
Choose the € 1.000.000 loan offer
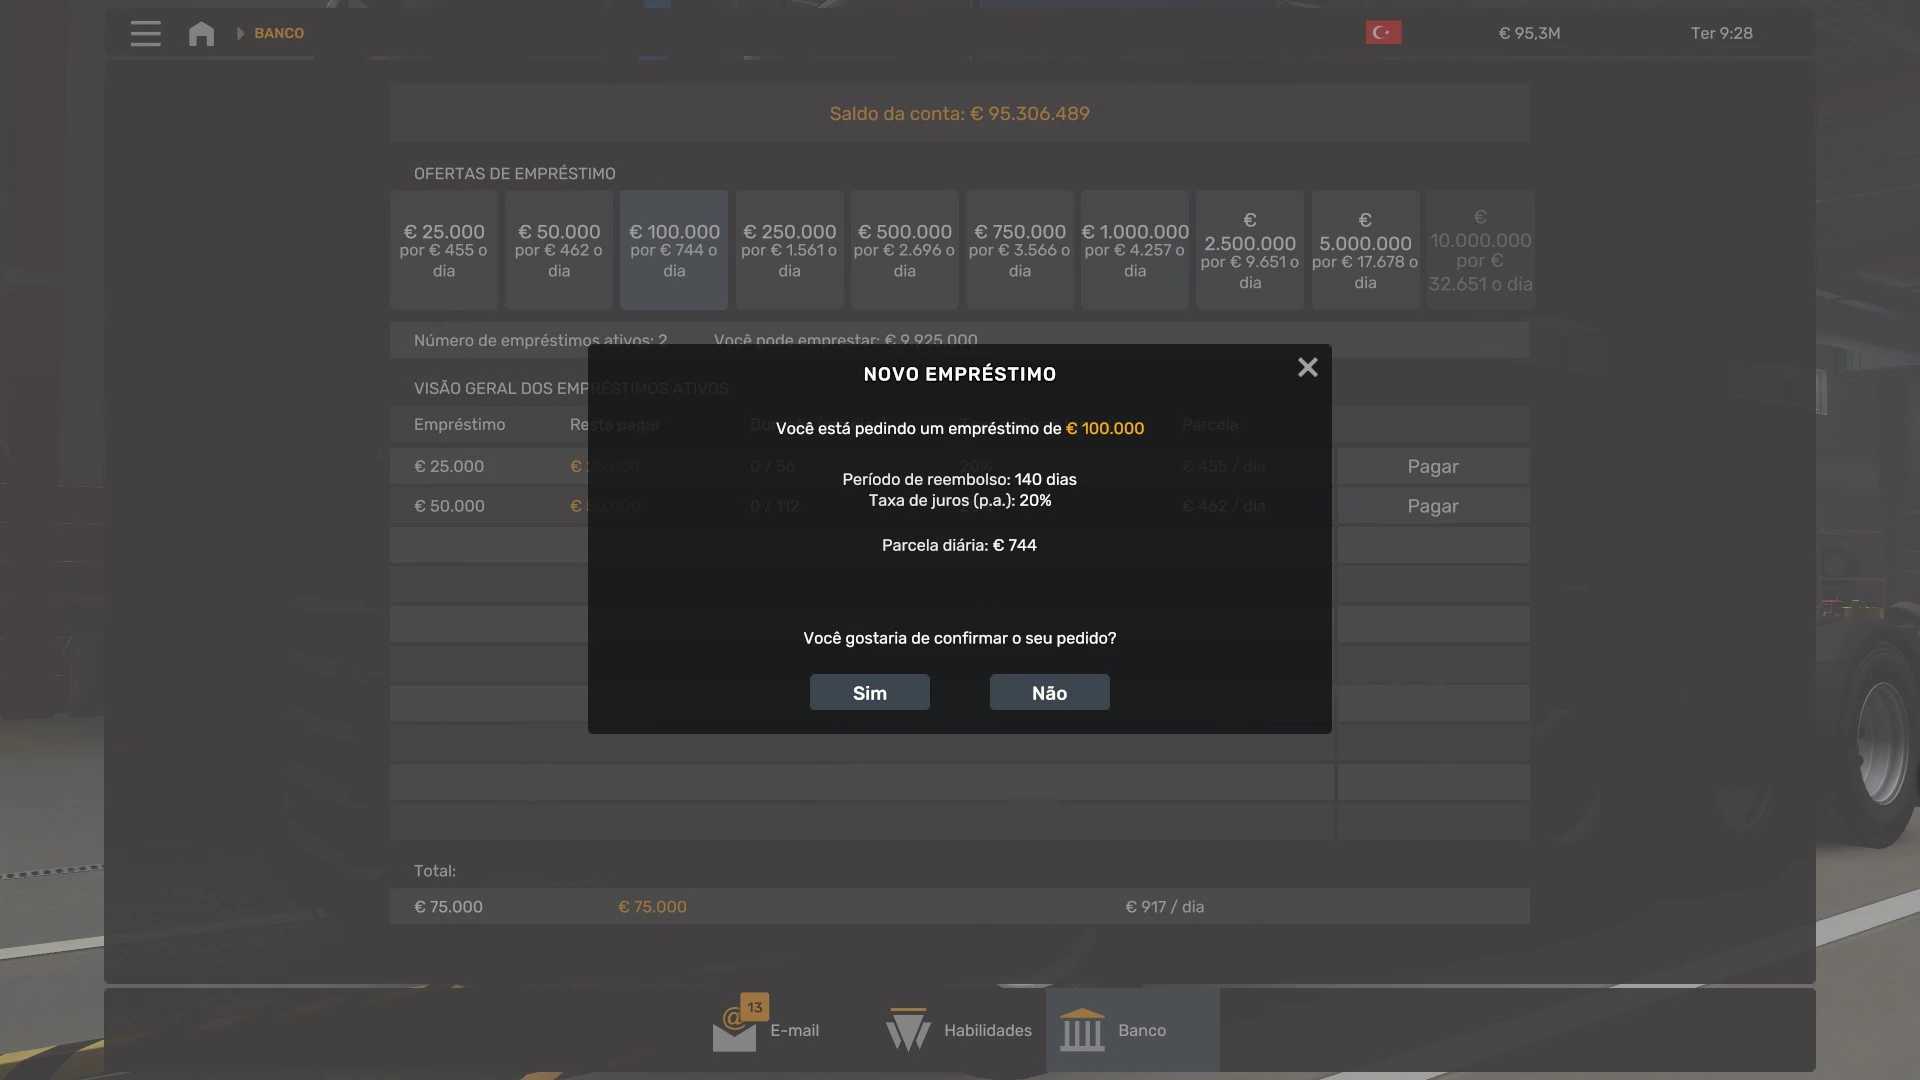[1135, 250]
